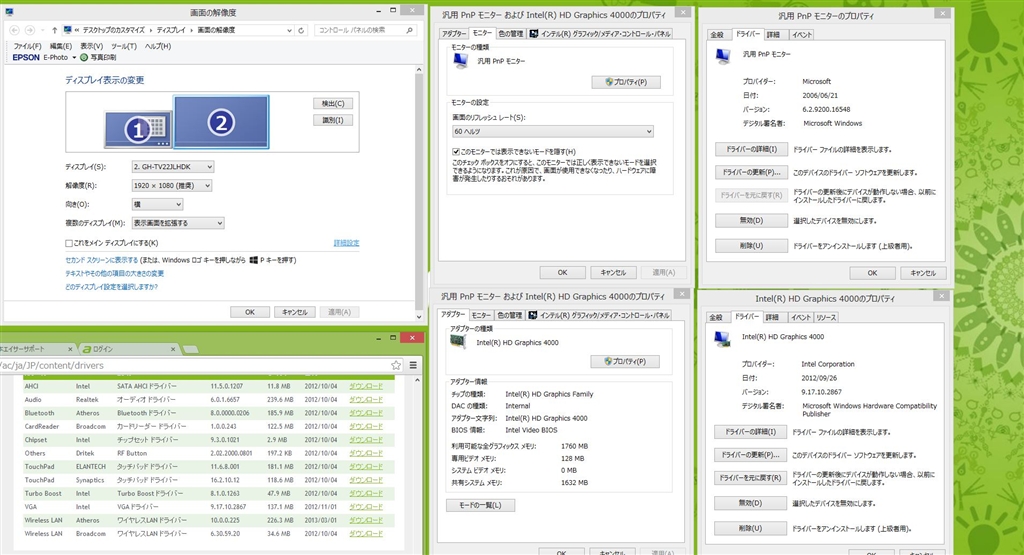Click the search magnifier in control panel
The width and height of the screenshot is (1024, 555).
tap(409, 30)
